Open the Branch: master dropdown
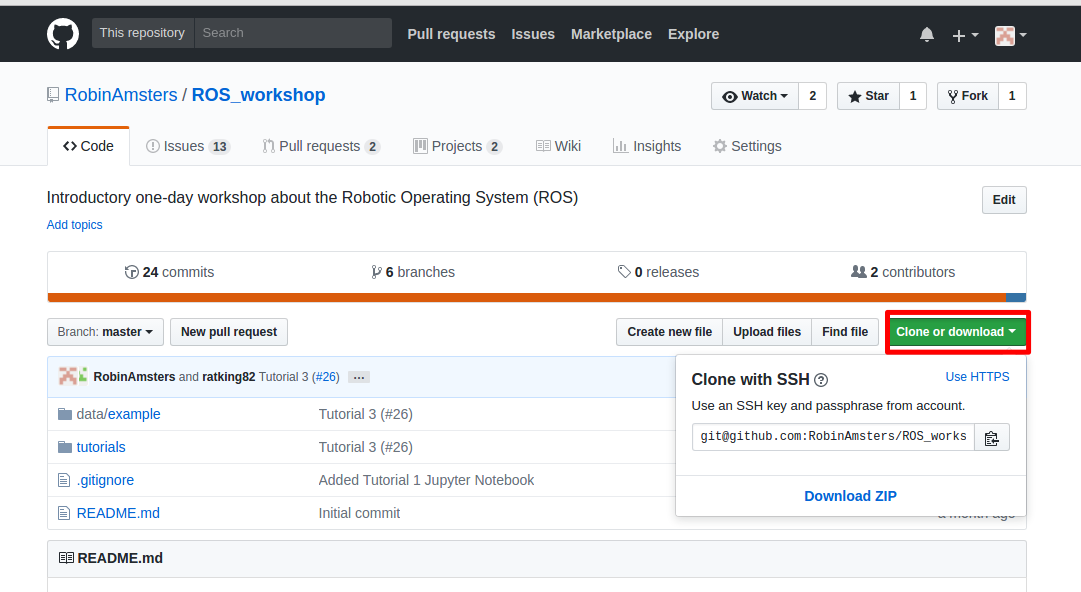The height and width of the screenshot is (592, 1081). coord(105,332)
